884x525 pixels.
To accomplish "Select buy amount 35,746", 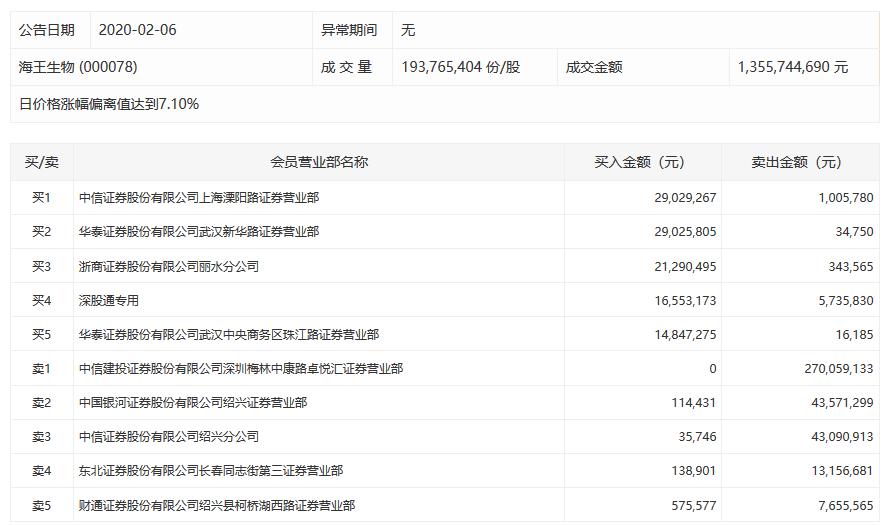I will coord(697,436).
